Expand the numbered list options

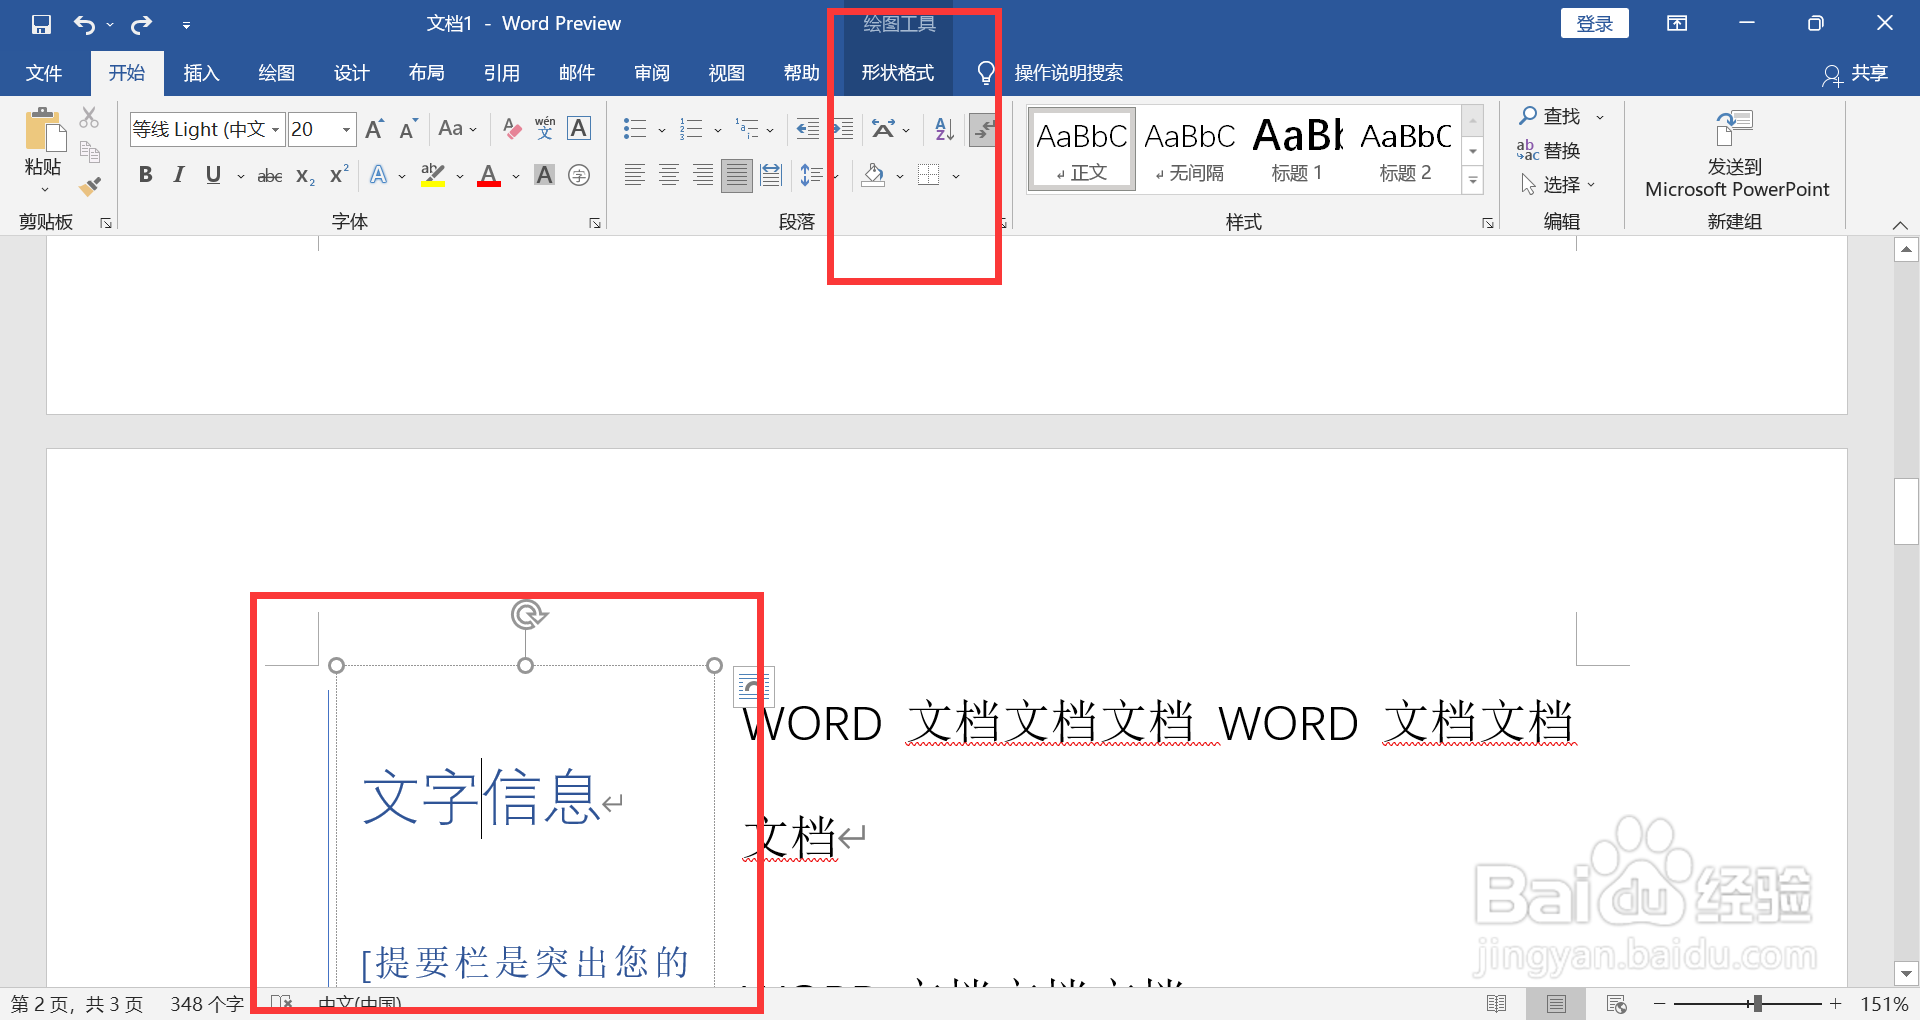click(x=717, y=130)
